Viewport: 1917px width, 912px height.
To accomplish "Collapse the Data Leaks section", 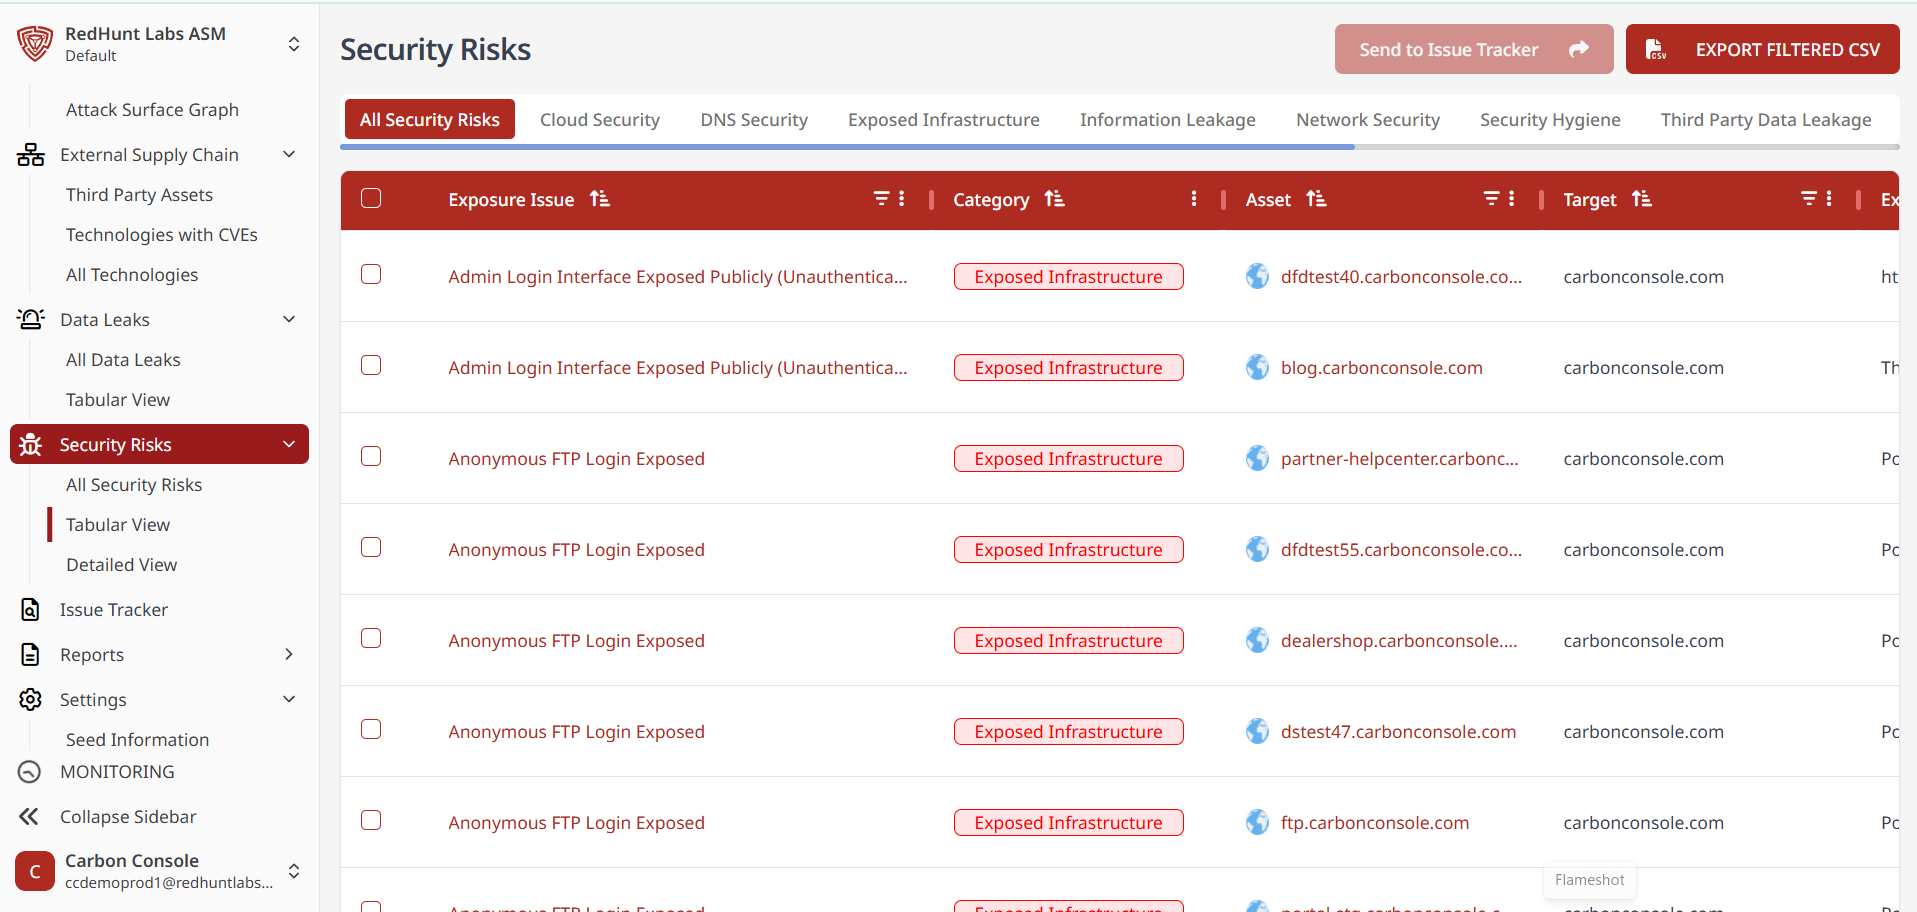I will 289,319.
